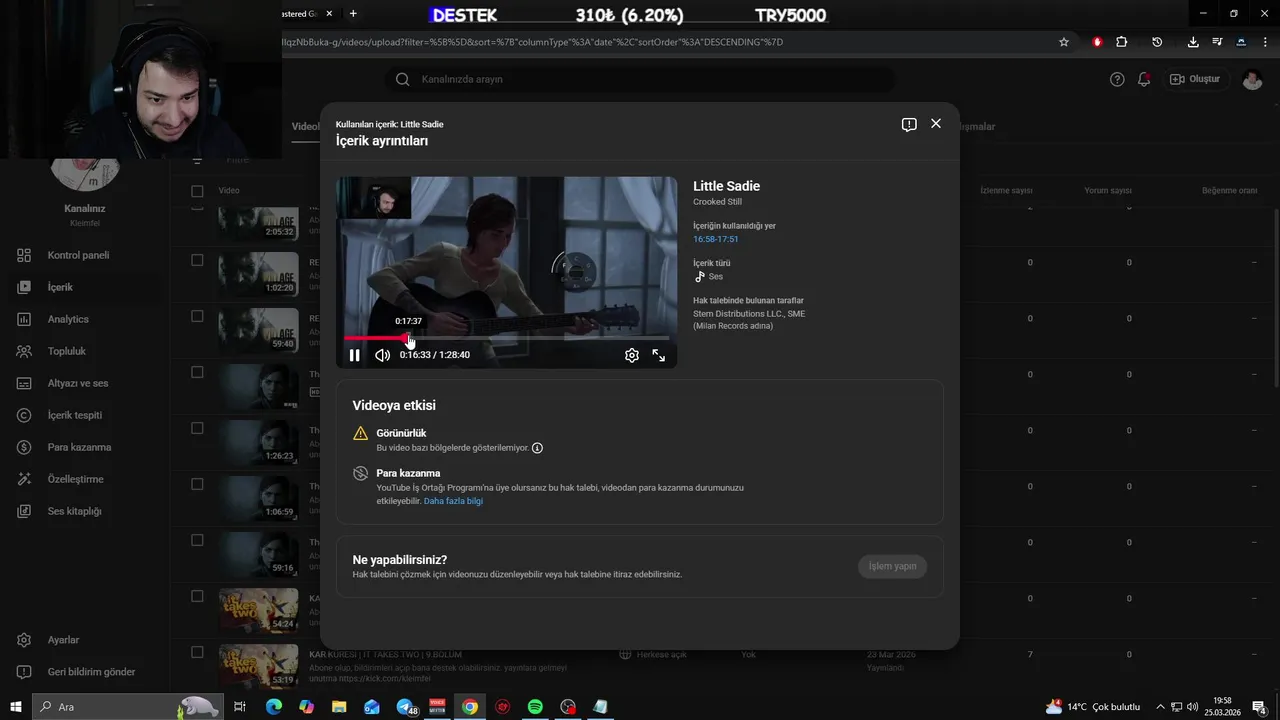The width and height of the screenshot is (1280, 720).
Task: Click the taskbar Ara search box
Action: (x=126, y=707)
